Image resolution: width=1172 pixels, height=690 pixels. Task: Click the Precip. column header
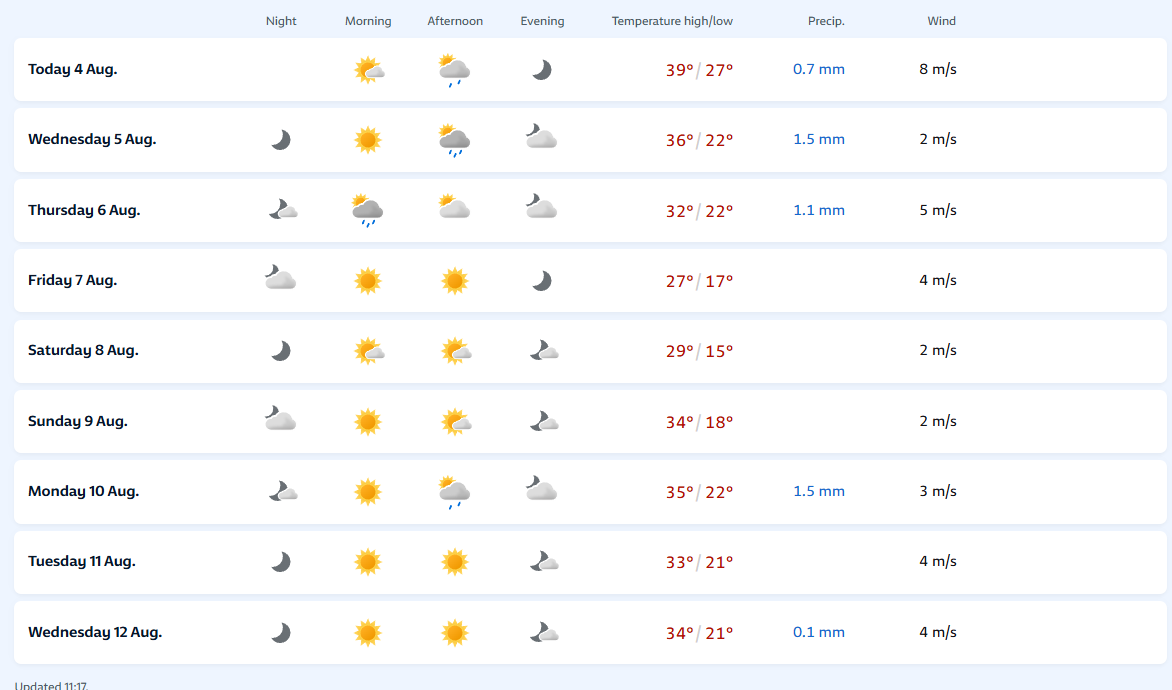(x=826, y=21)
